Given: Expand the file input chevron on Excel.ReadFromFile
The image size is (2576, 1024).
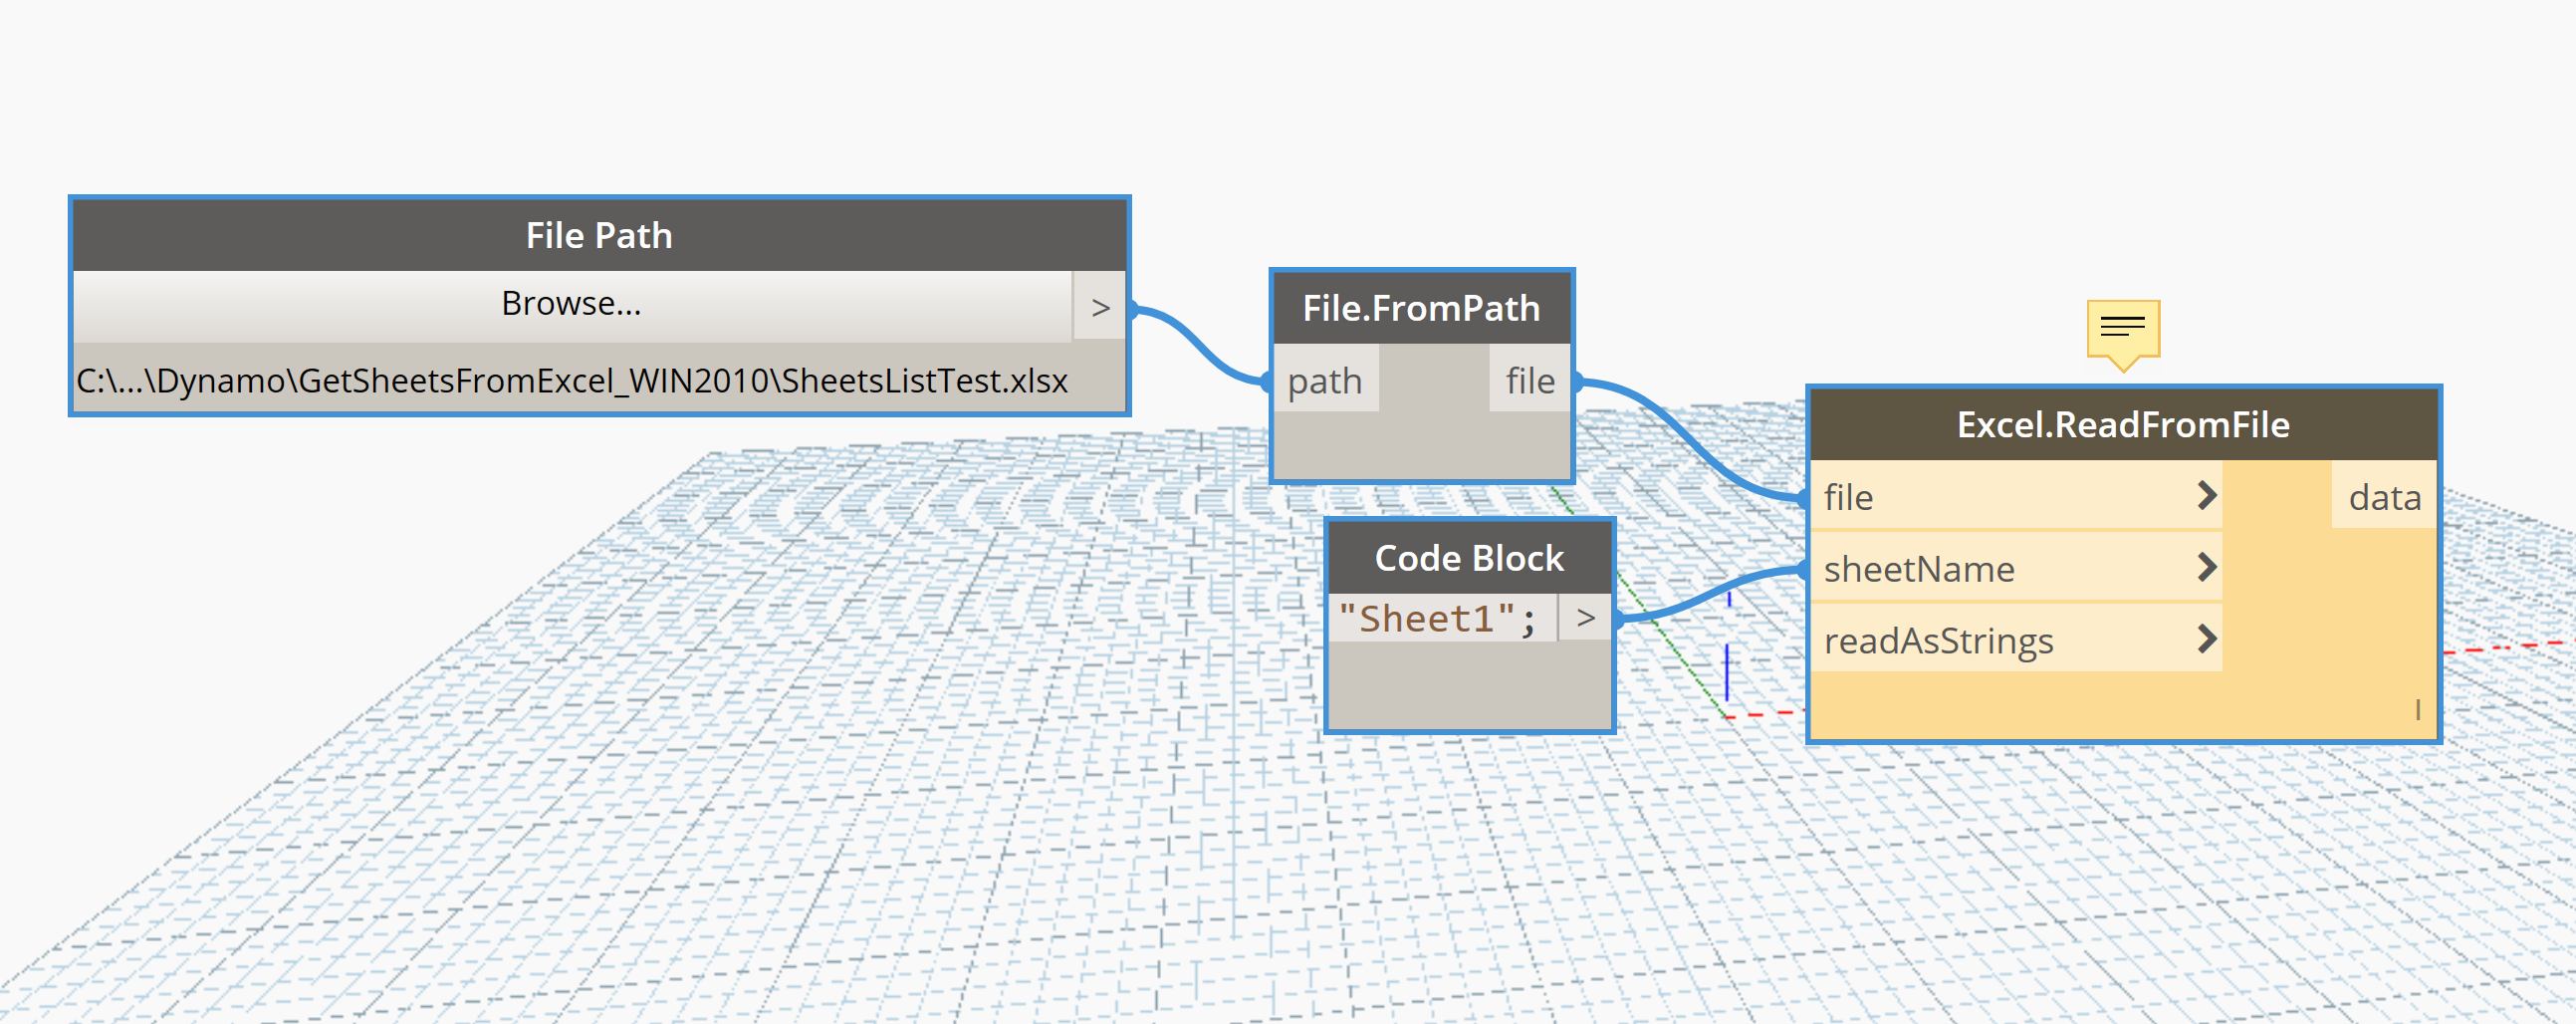Looking at the screenshot, I should tap(2207, 496).
